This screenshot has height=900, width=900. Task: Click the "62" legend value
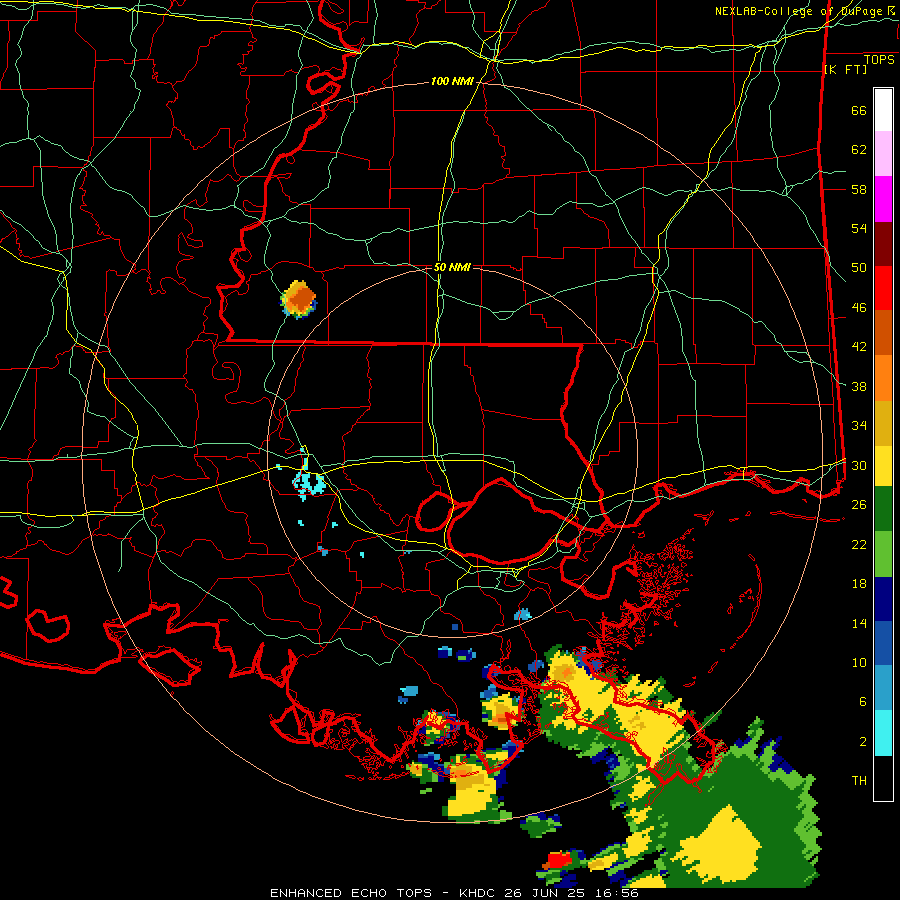pos(859,149)
